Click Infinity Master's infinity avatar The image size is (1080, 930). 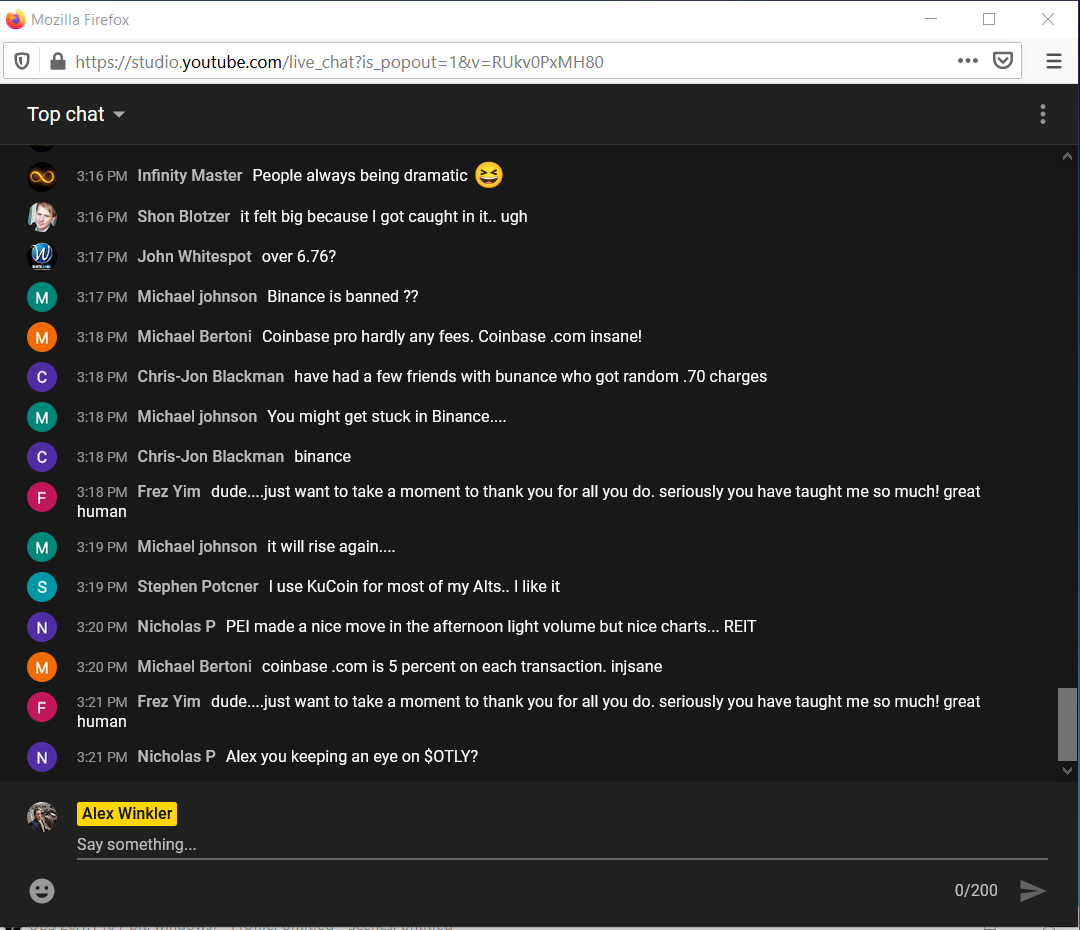[42, 176]
